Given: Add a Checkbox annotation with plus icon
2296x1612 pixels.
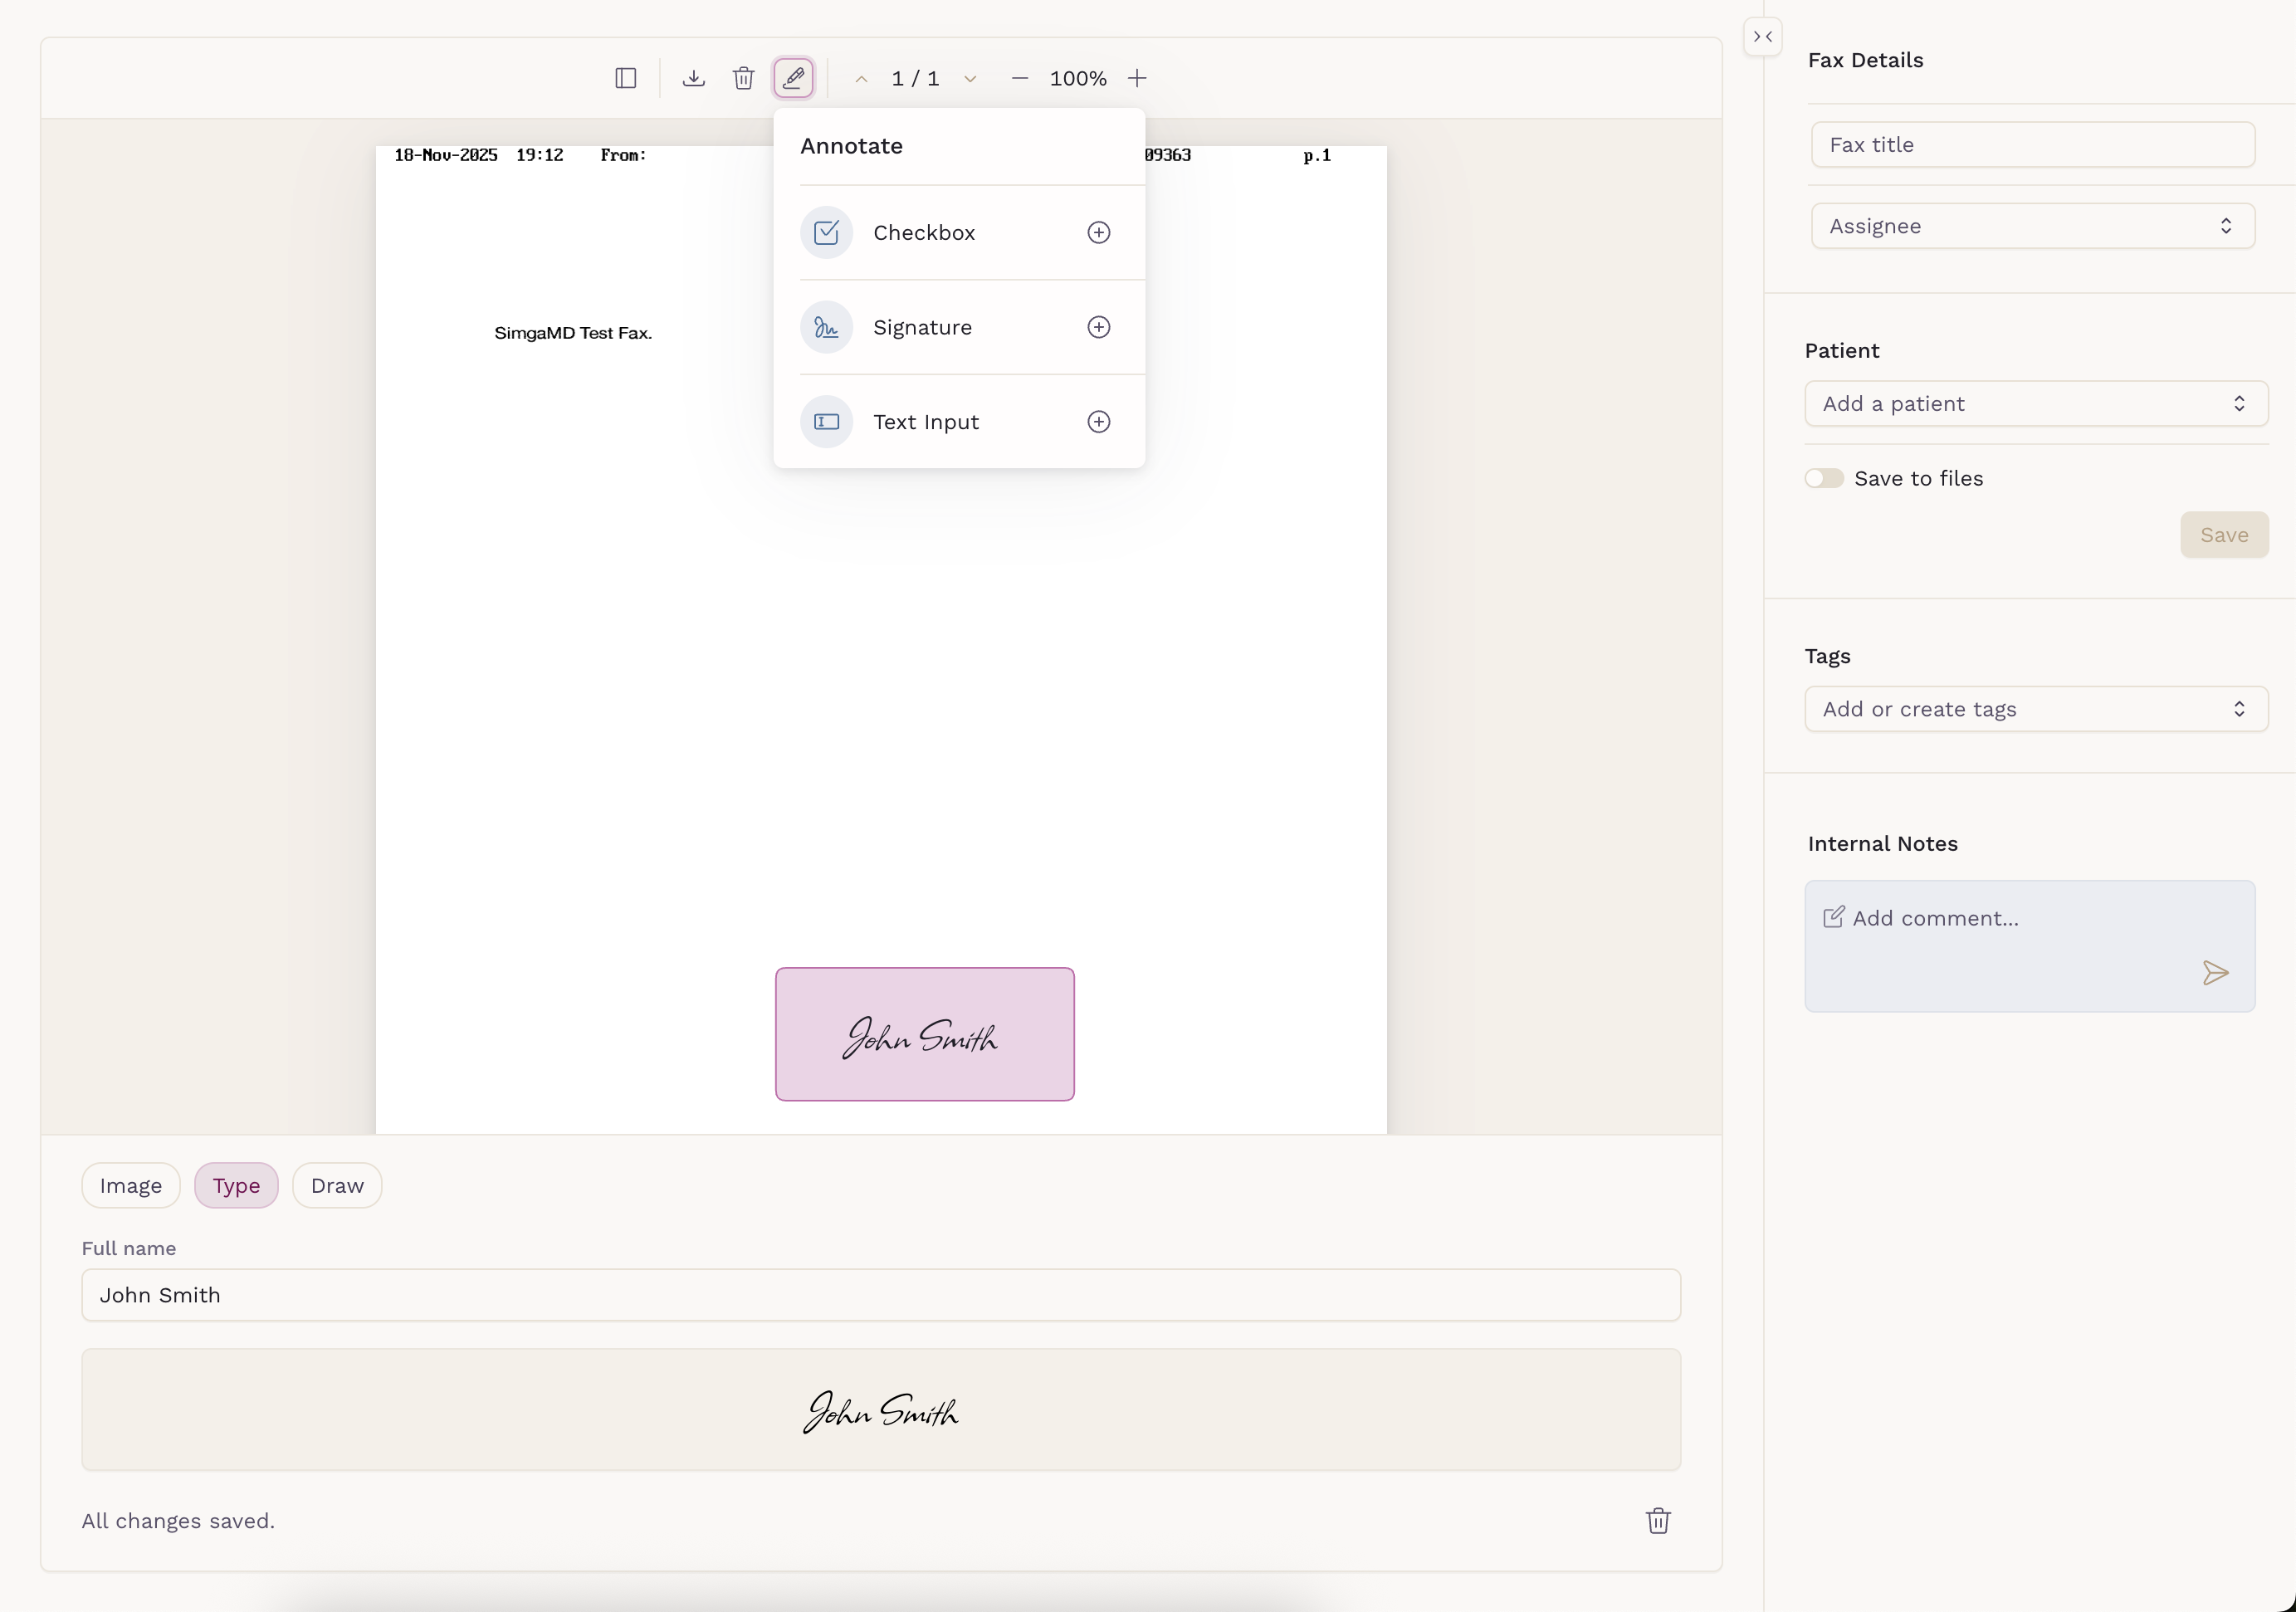Looking at the screenshot, I should 1098,232.
